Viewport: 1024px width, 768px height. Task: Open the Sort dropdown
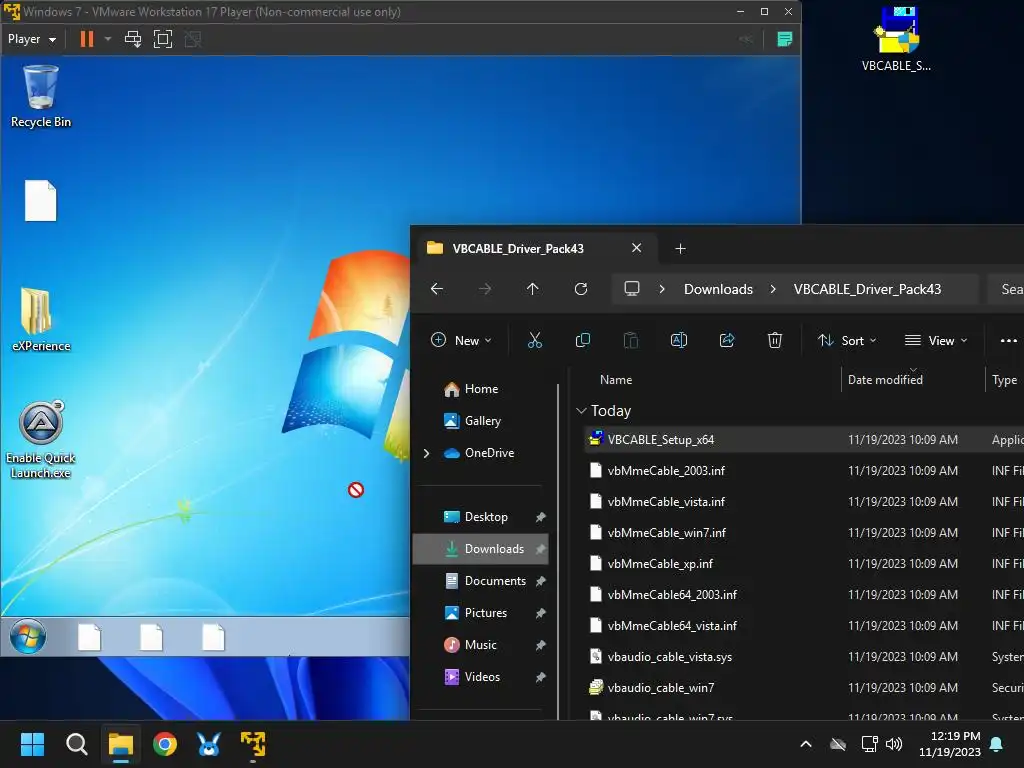847,340
